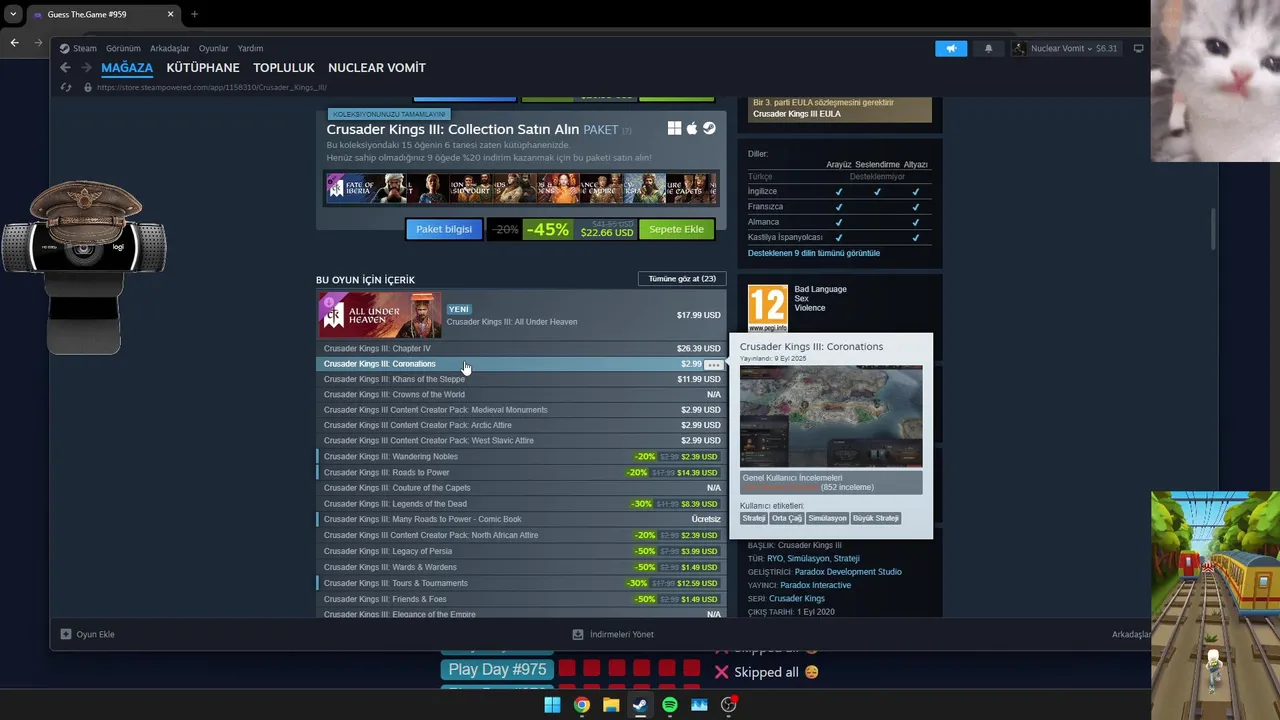Click the Coronations screenshot in the tooltip
The width and height of the screenshot is (1280, 720).
(831, 416)
